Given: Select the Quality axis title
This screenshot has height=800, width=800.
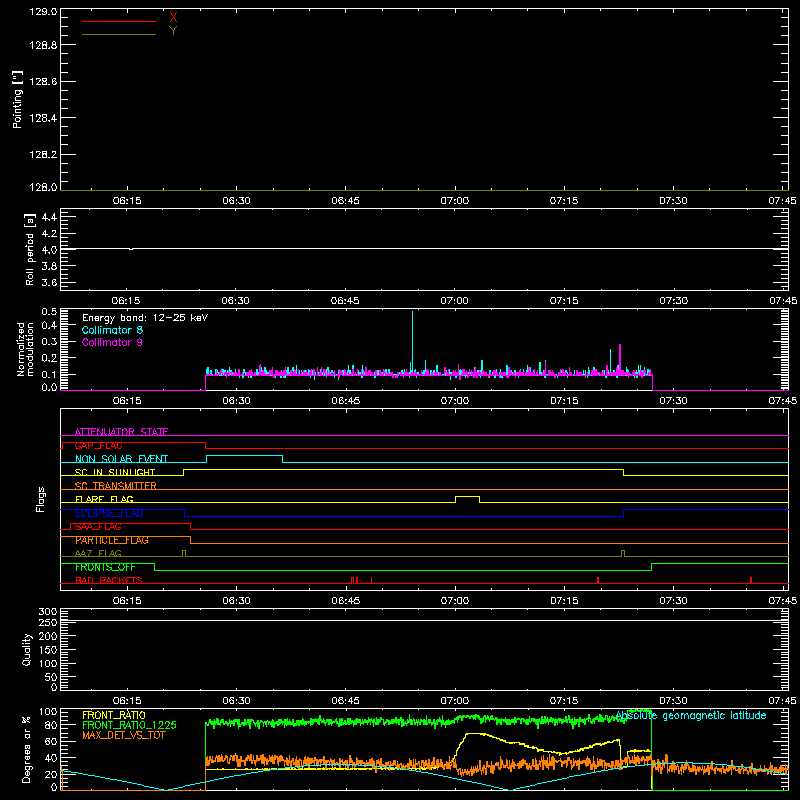Looking at the screenshot, I should (27, 649).
